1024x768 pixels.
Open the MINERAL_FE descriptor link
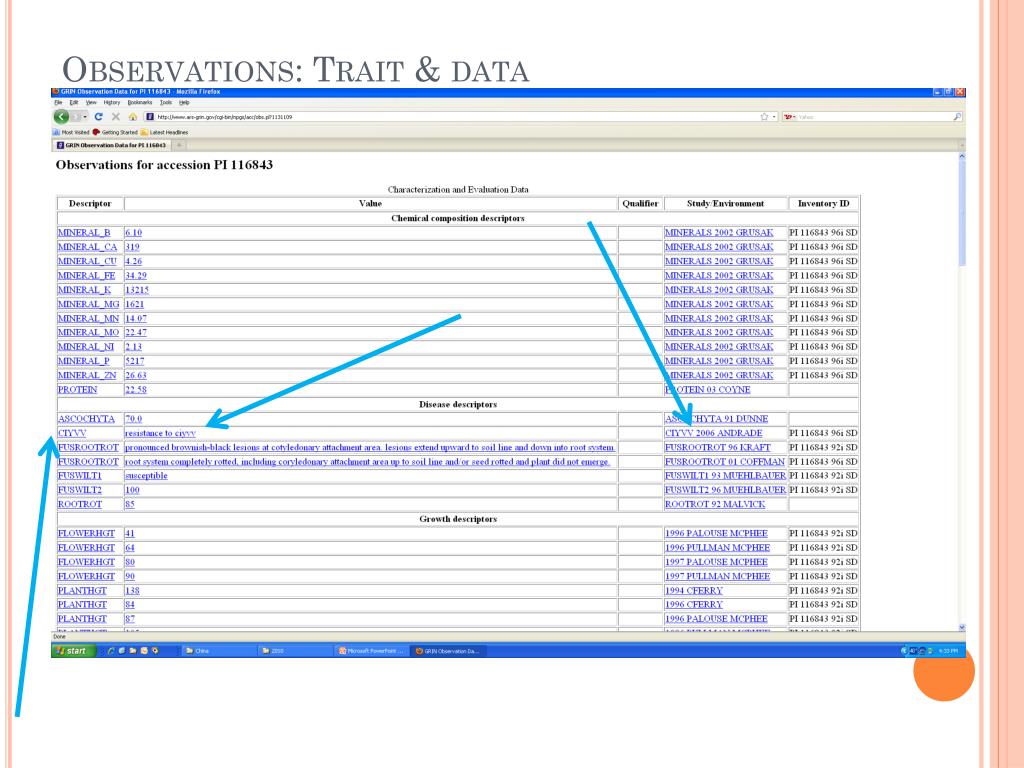pyautogui.click(x=86, y=276)
